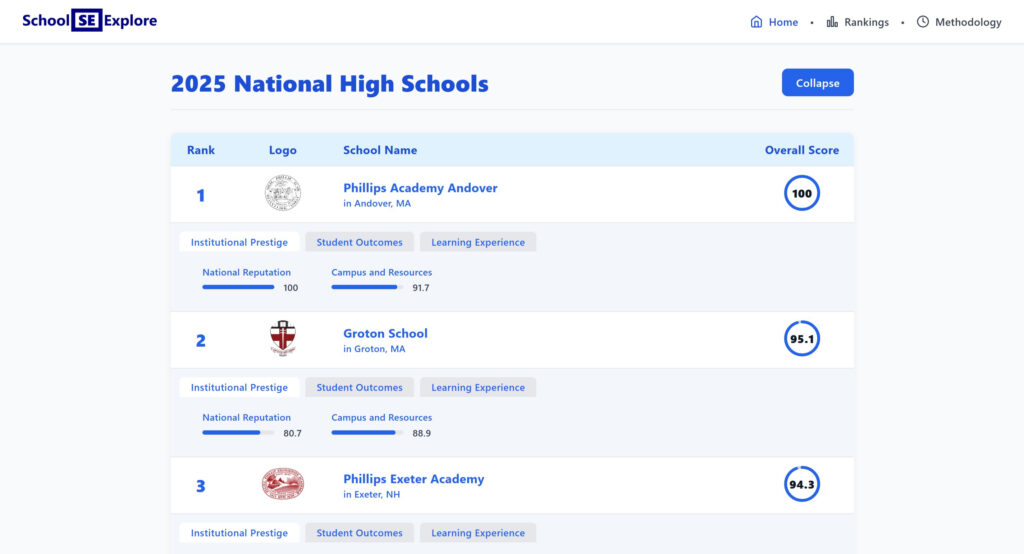This screenshot has width=1024, height=554.
Task: Click the 94.3 overall score circle
Action: pyautogui.click(x=801, y=485)
